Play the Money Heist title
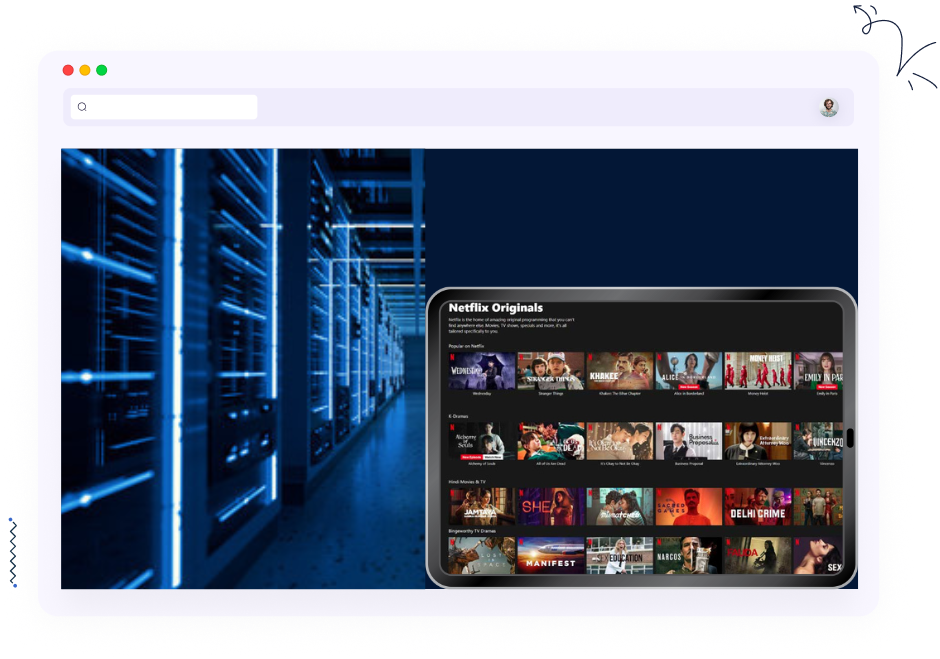The width and height of the screenshot is (940, 659). click(x=757, y=370)
